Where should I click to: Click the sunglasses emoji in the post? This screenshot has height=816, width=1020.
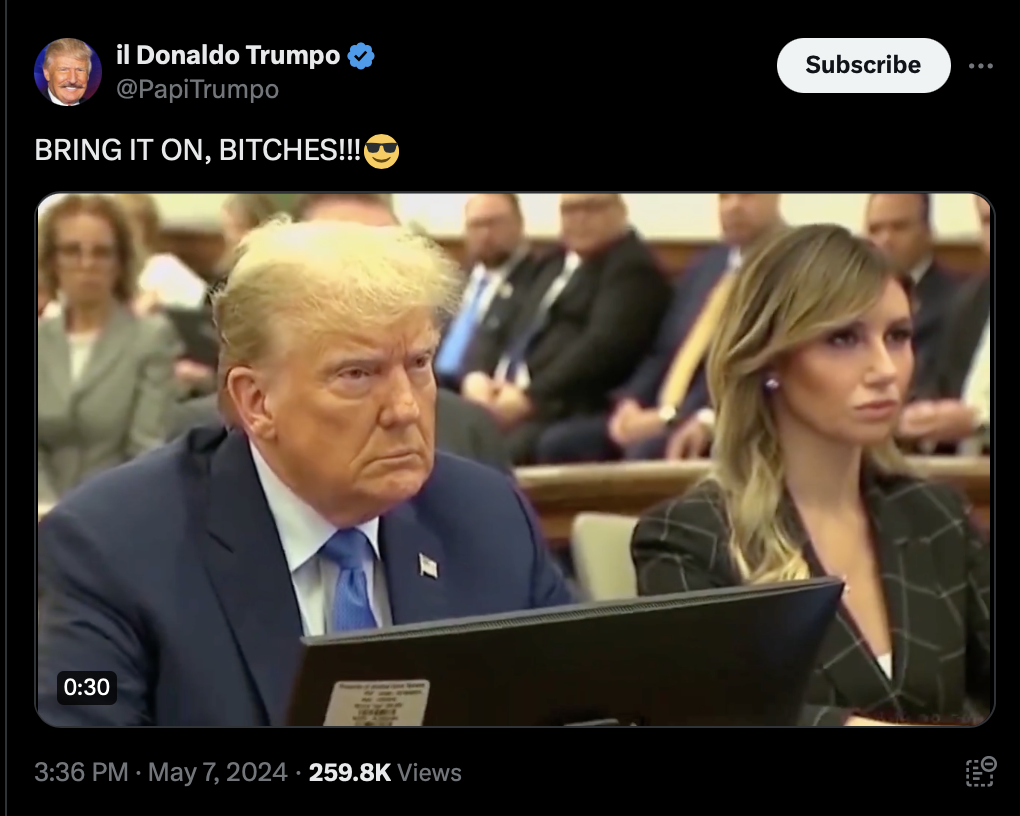tap(381, 151)
